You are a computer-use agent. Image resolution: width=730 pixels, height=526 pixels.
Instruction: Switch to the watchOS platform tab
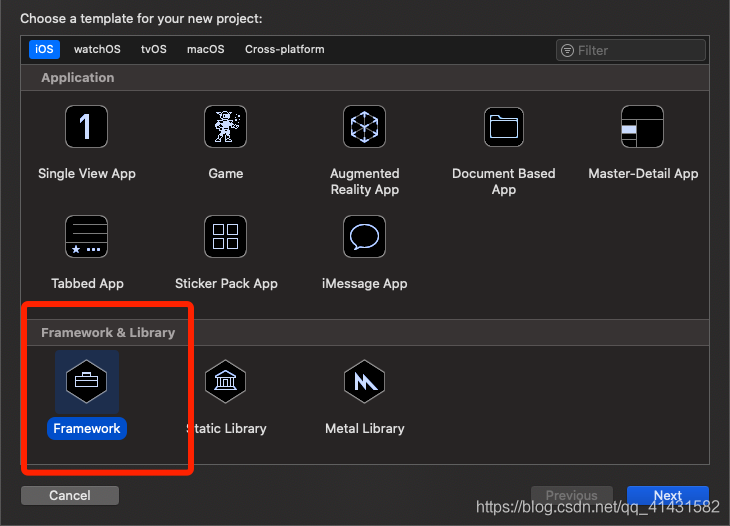click(97, 49)
